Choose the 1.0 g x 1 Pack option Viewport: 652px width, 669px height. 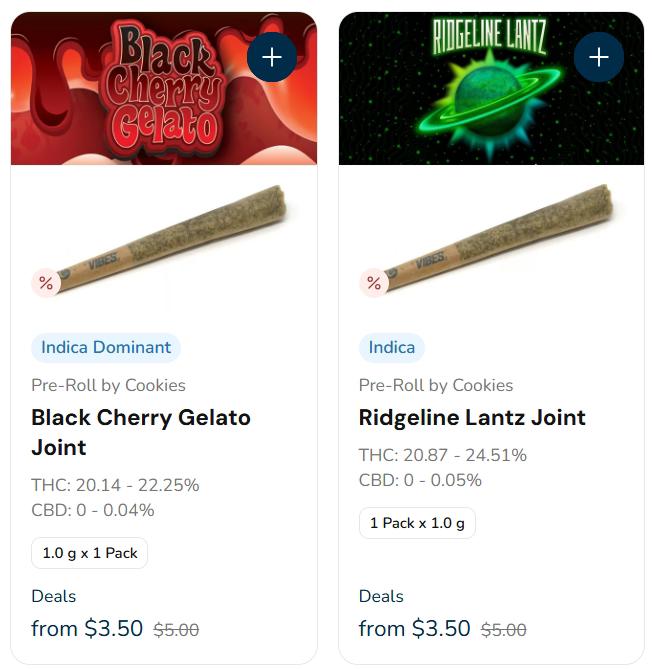click(x=90, y=553)
